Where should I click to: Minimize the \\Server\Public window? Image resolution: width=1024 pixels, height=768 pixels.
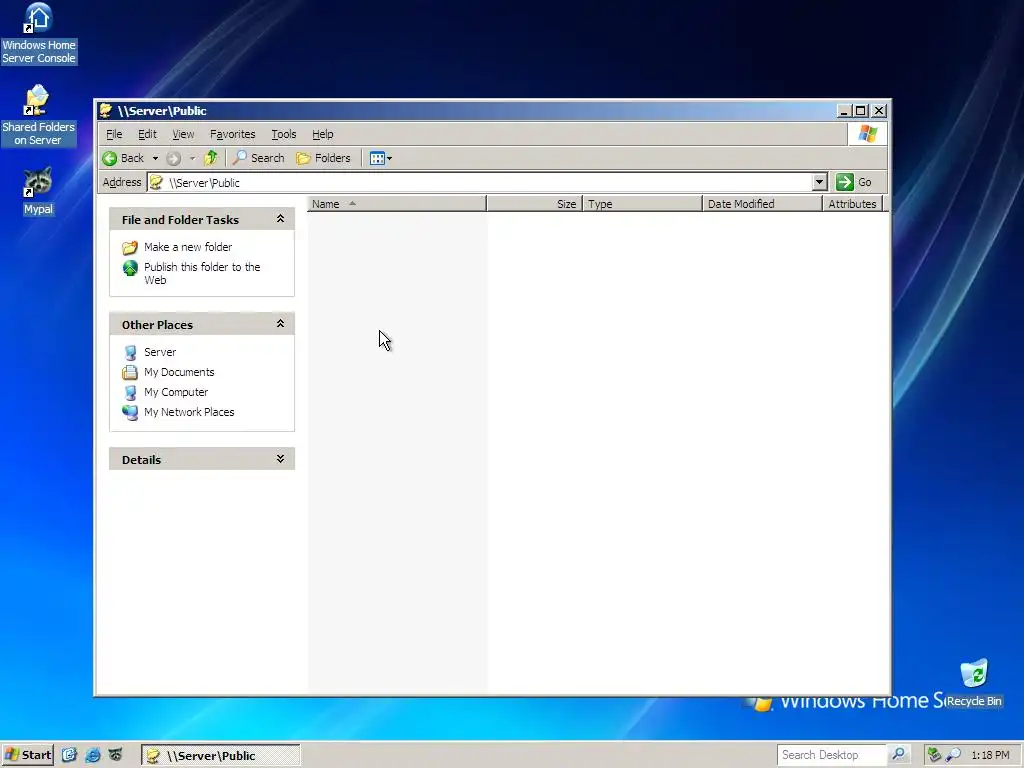pyautogui.click(x=844, y=110)
